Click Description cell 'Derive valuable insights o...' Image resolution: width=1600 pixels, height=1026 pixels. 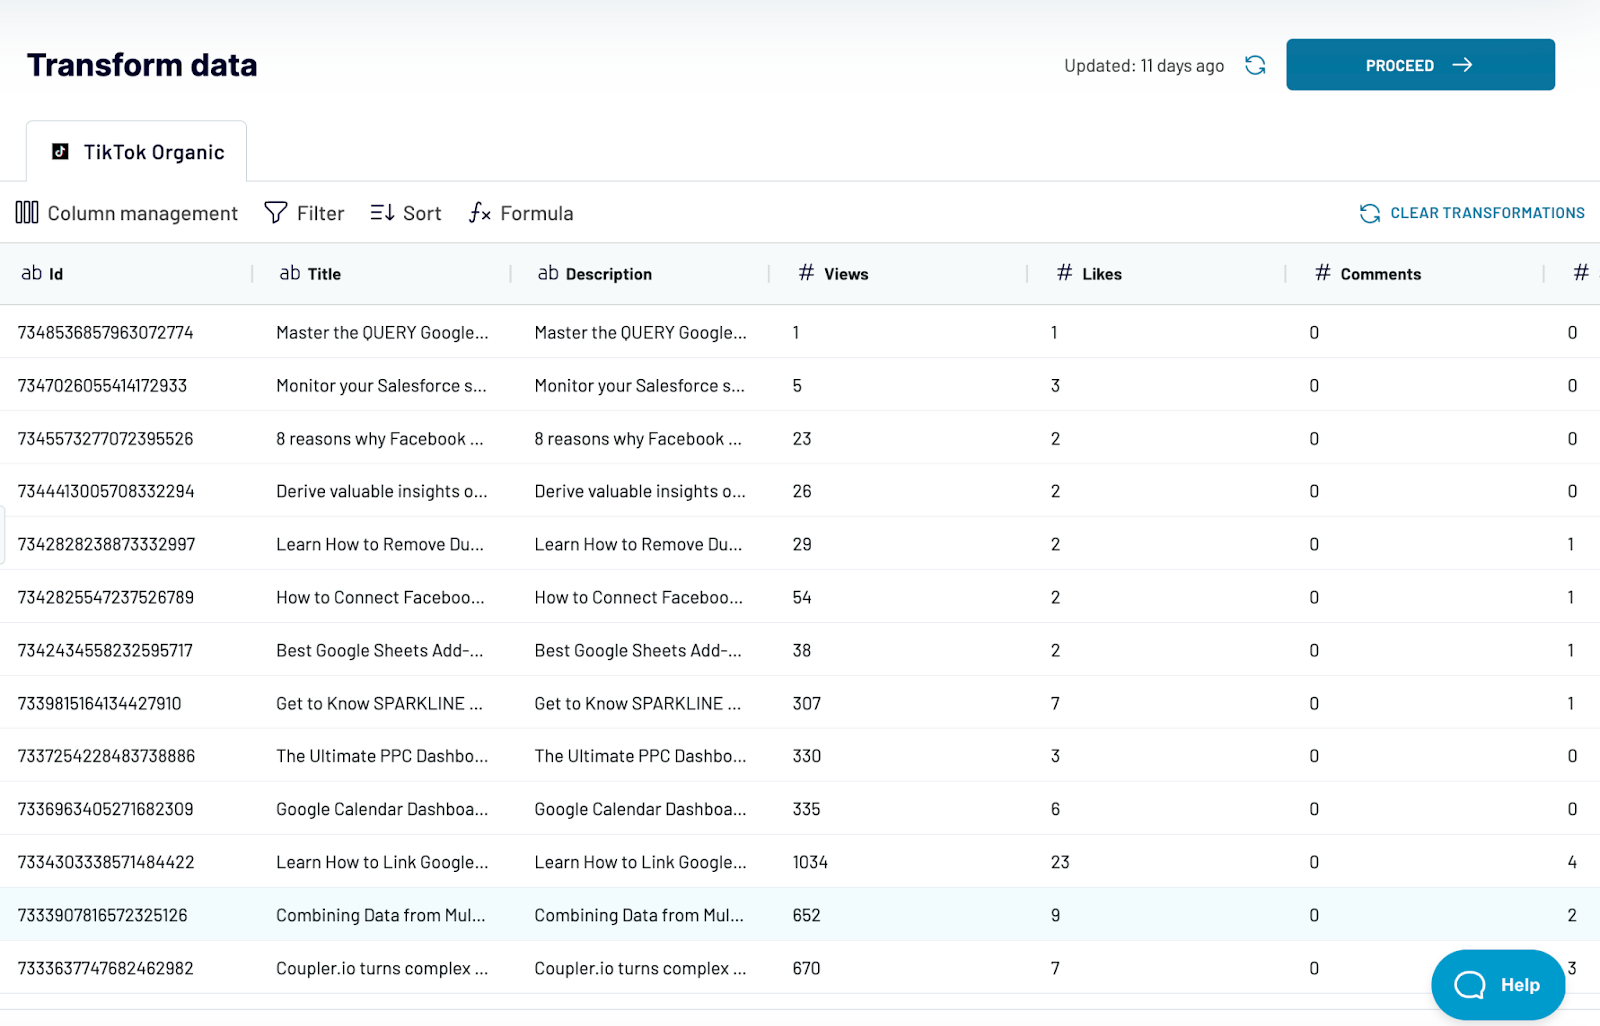[640, 492]
